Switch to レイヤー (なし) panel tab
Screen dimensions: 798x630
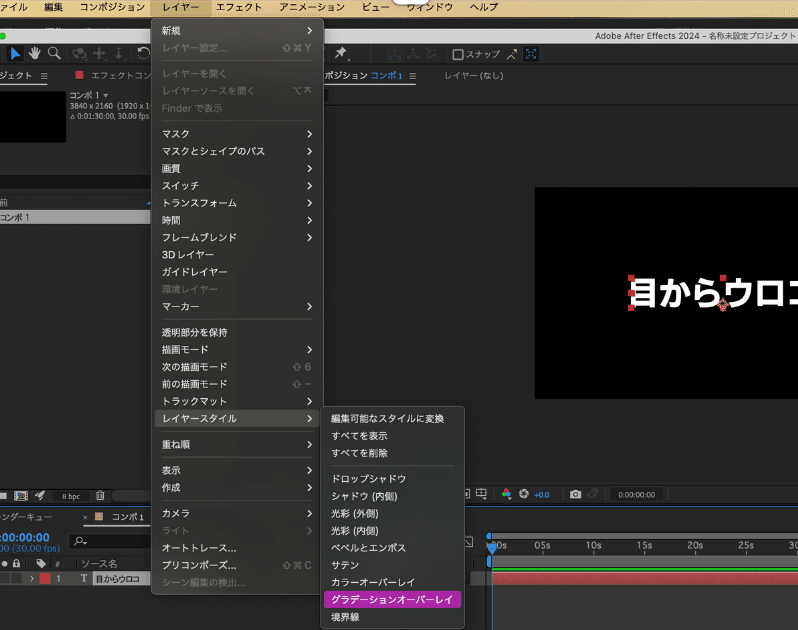473,76
